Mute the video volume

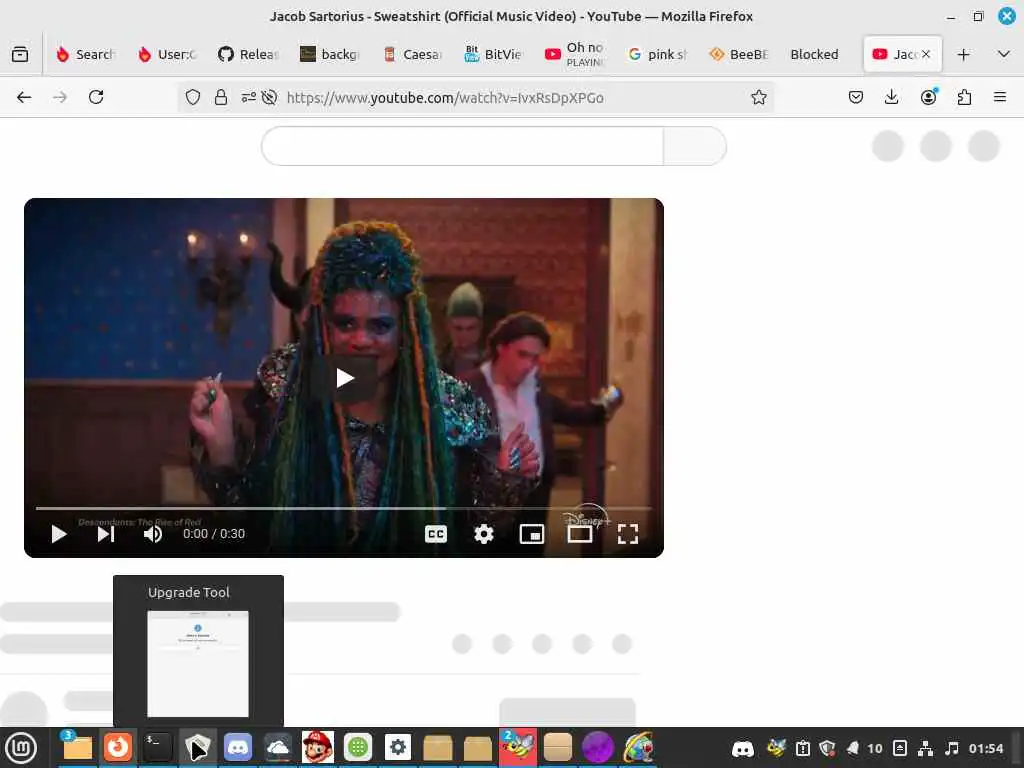click(x=153, y=534)
